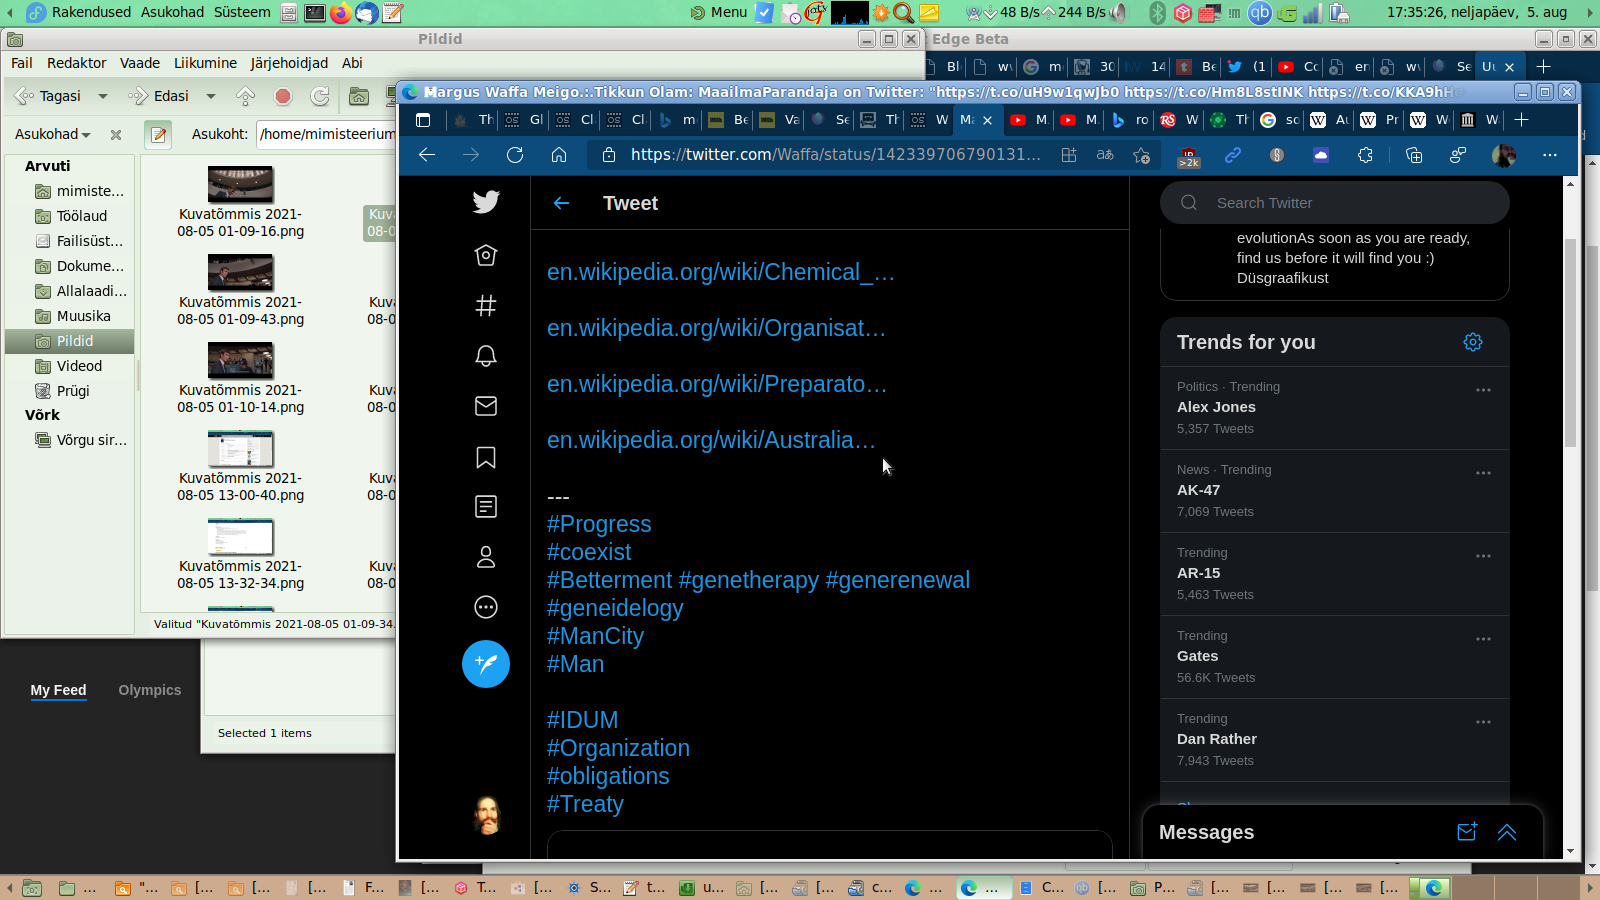Open the Redaktor menu
This screenshot has width=1600, height=900.
76,63
